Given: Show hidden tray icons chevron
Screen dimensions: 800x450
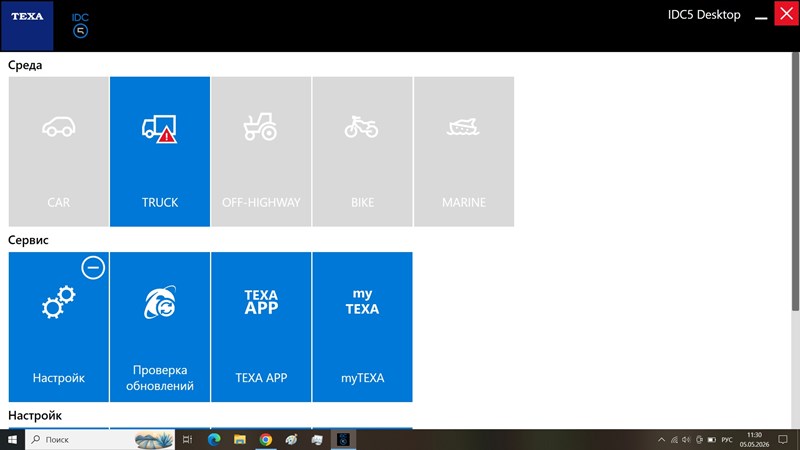Looking at the screenshot, I should (661, 439).
